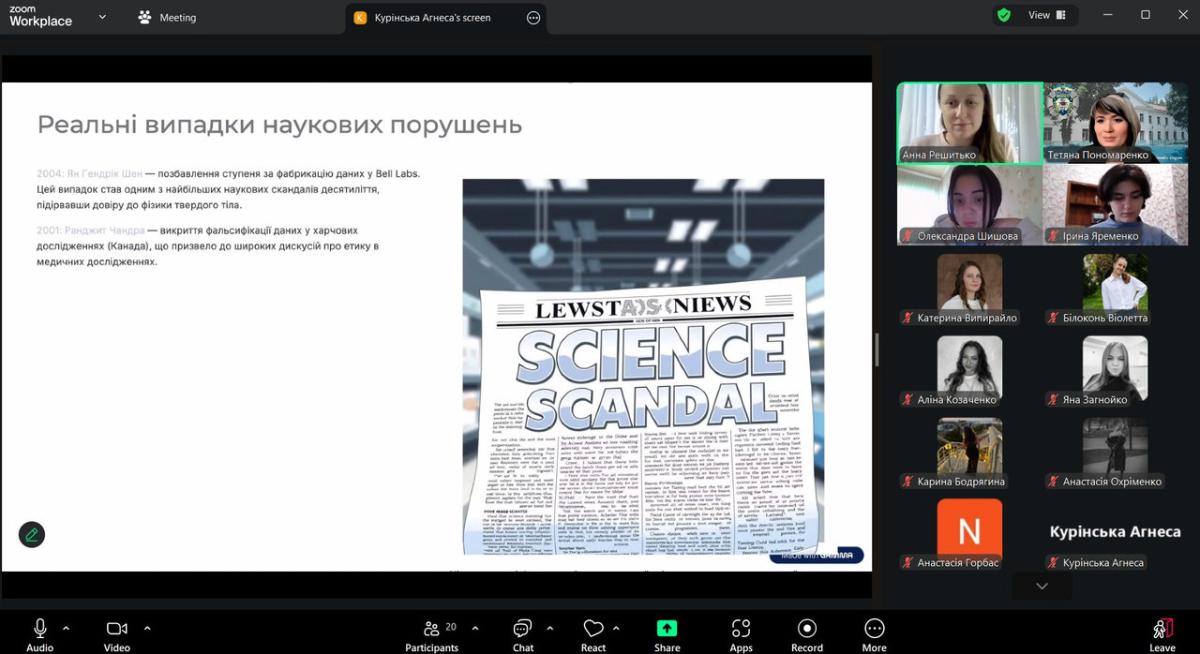Click muted mic icon beside Олександра Шишова

coord(908,236)
